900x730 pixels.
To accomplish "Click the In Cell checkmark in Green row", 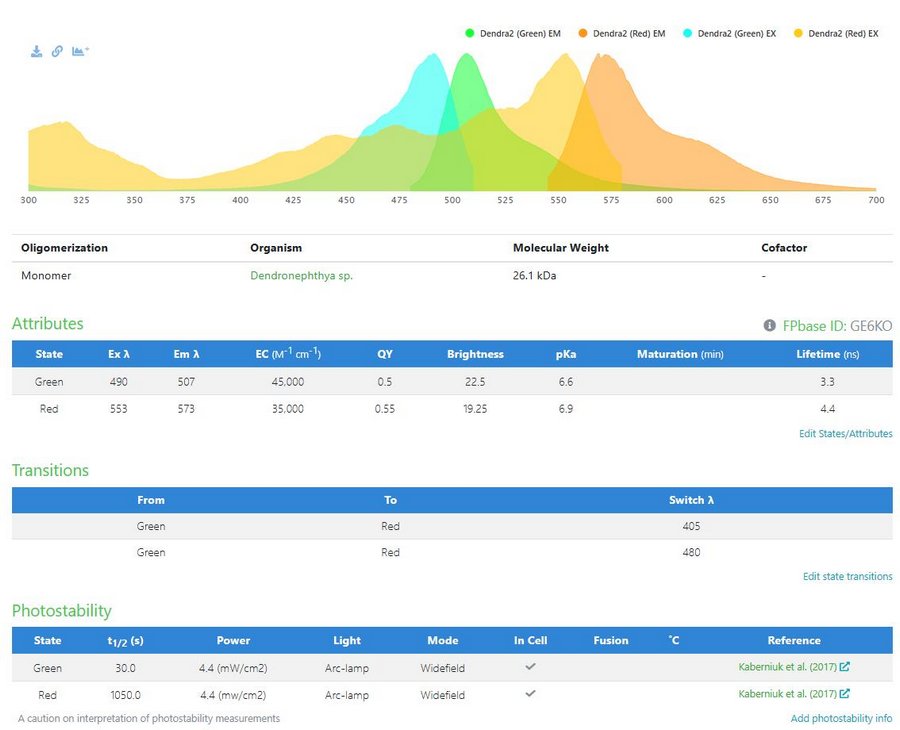I will pos(531,667).
